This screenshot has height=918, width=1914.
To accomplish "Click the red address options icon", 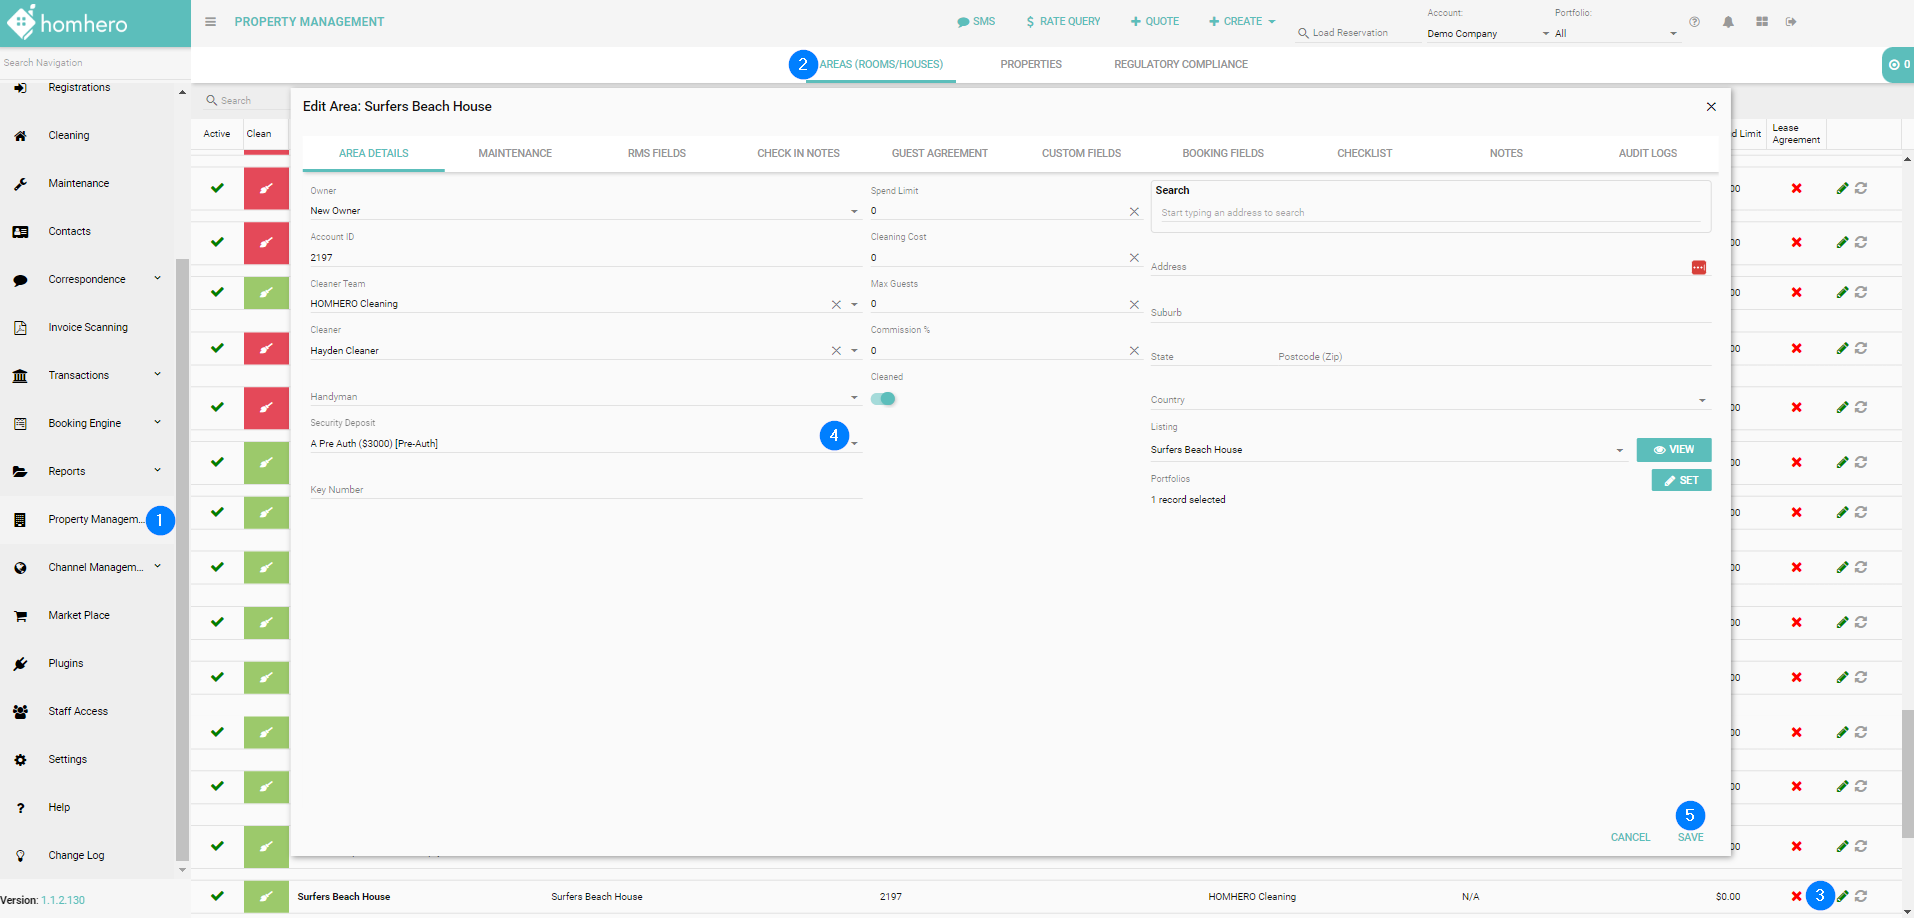I will (x=1698, y=267).
